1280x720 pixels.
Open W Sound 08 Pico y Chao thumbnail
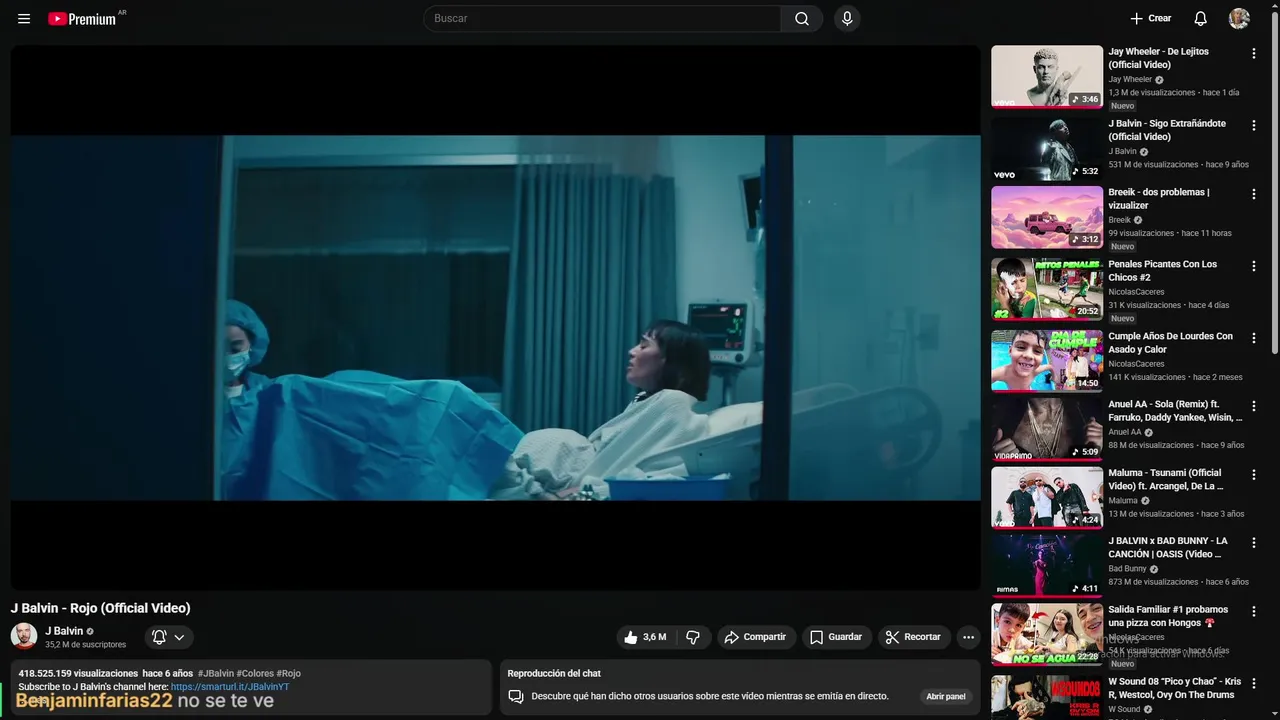pos(1047,697)
